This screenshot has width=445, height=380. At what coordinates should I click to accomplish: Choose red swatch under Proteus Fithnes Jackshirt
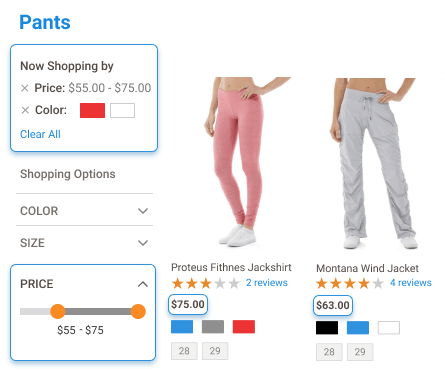point(244,327)
